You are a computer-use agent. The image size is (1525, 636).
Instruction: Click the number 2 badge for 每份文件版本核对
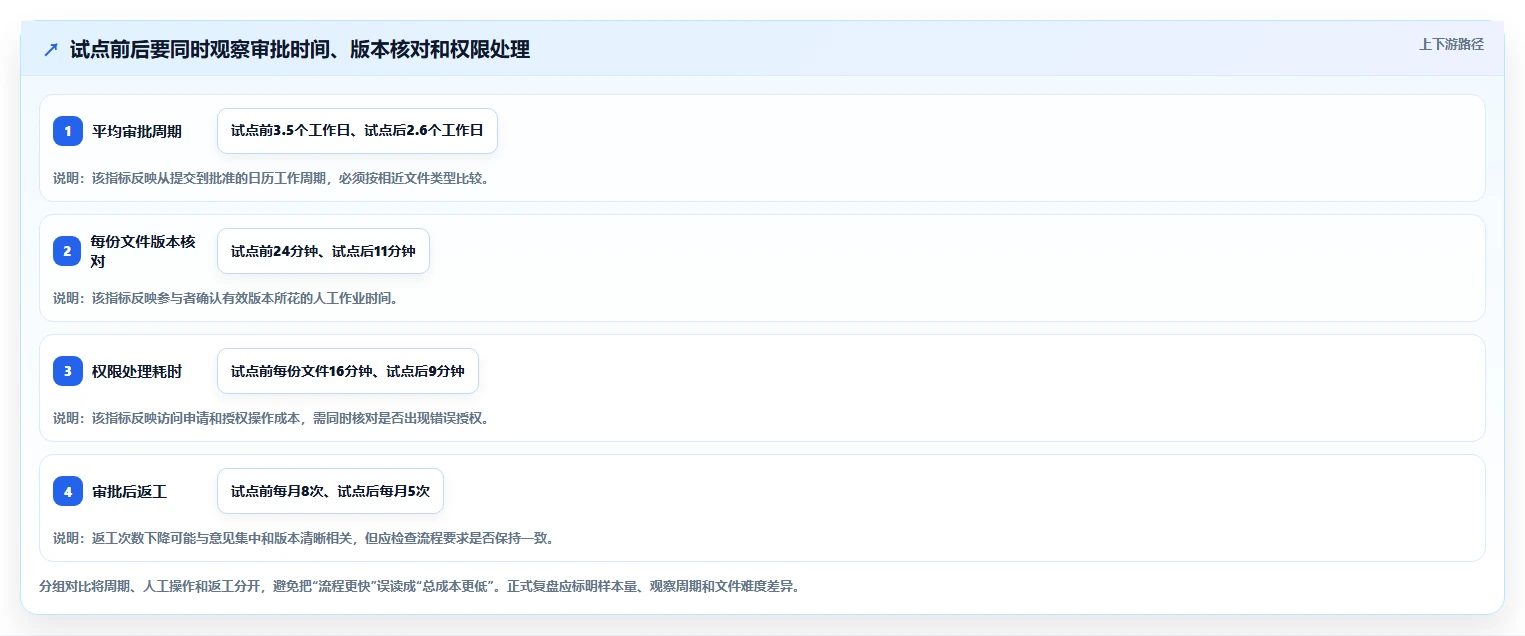pos(68,251)
